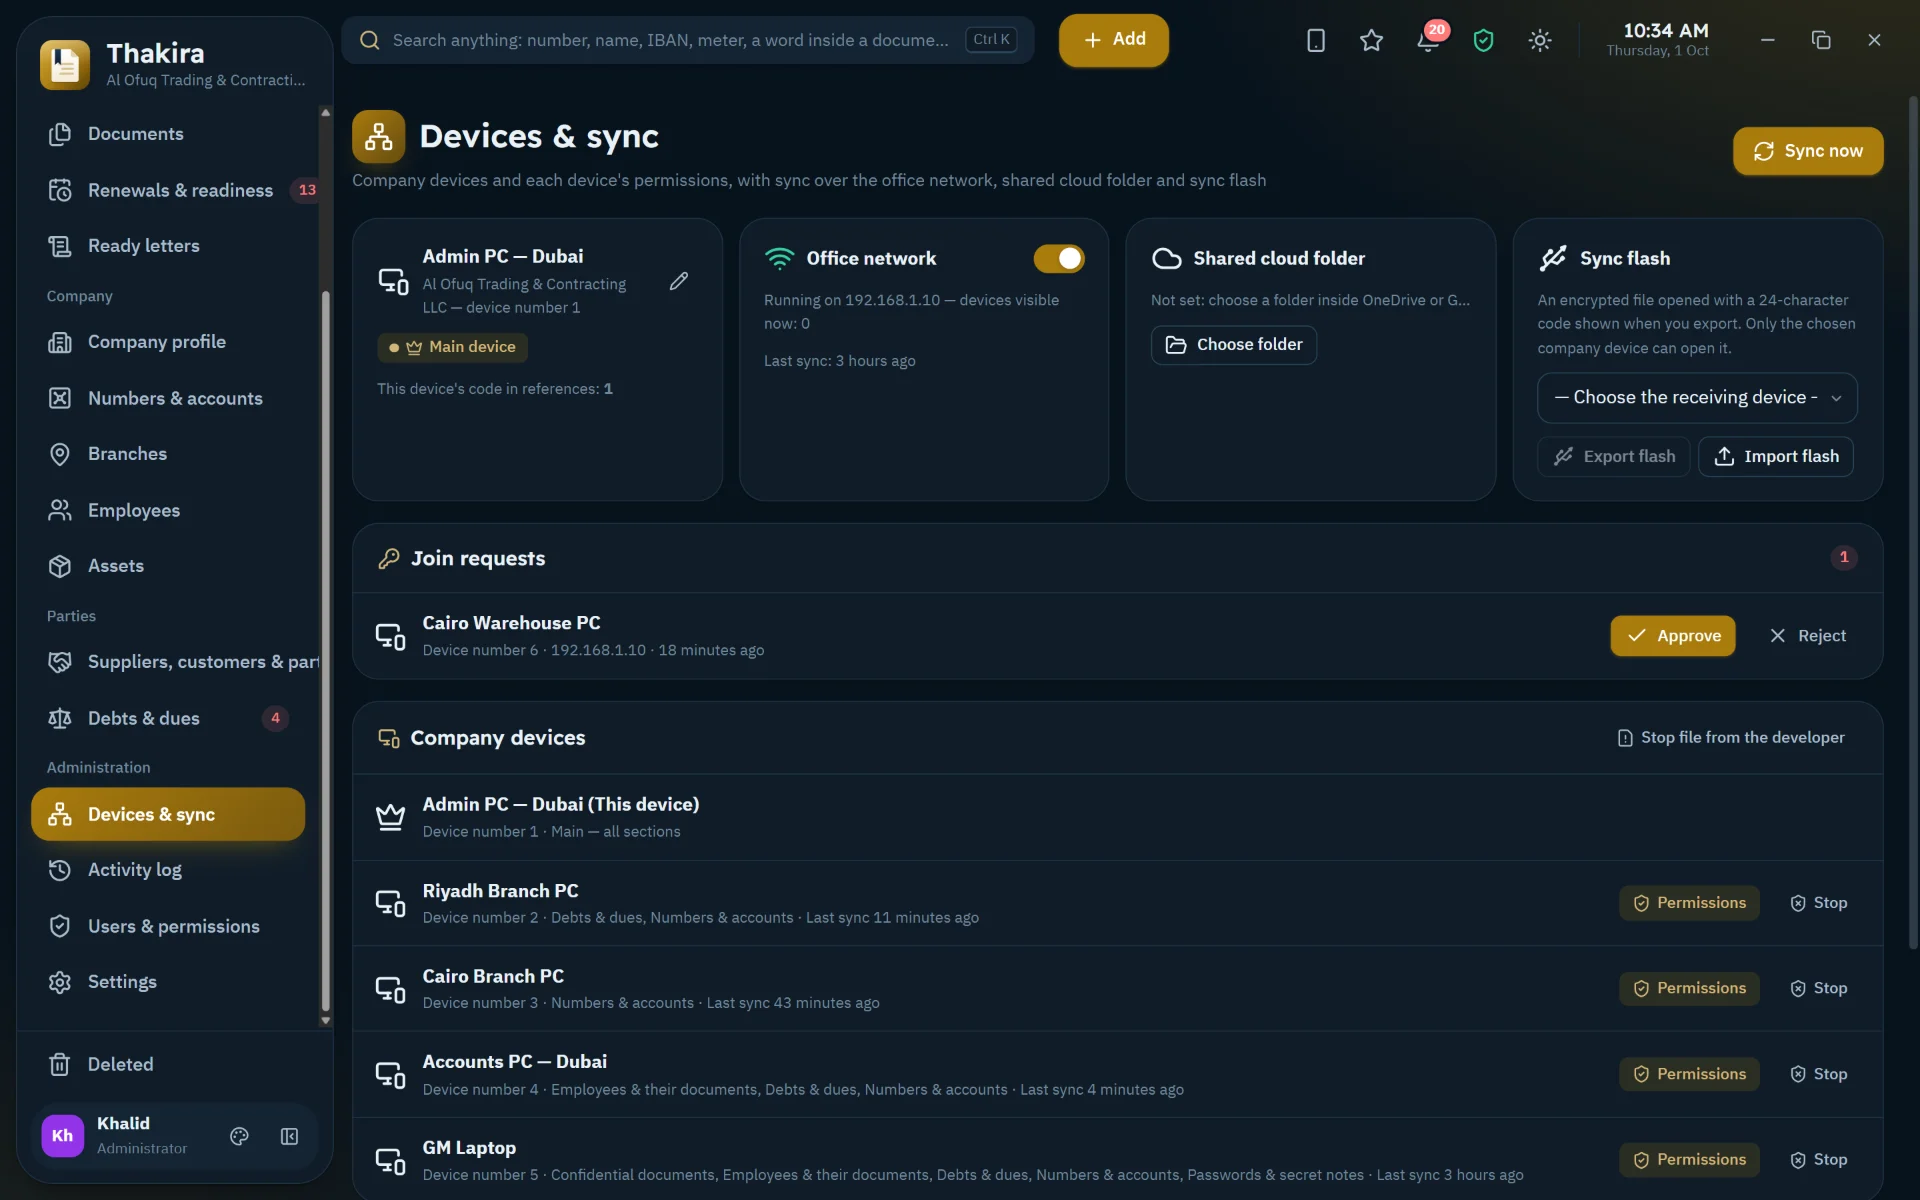Click the Sync flash plug icon

pos(1553,258)
